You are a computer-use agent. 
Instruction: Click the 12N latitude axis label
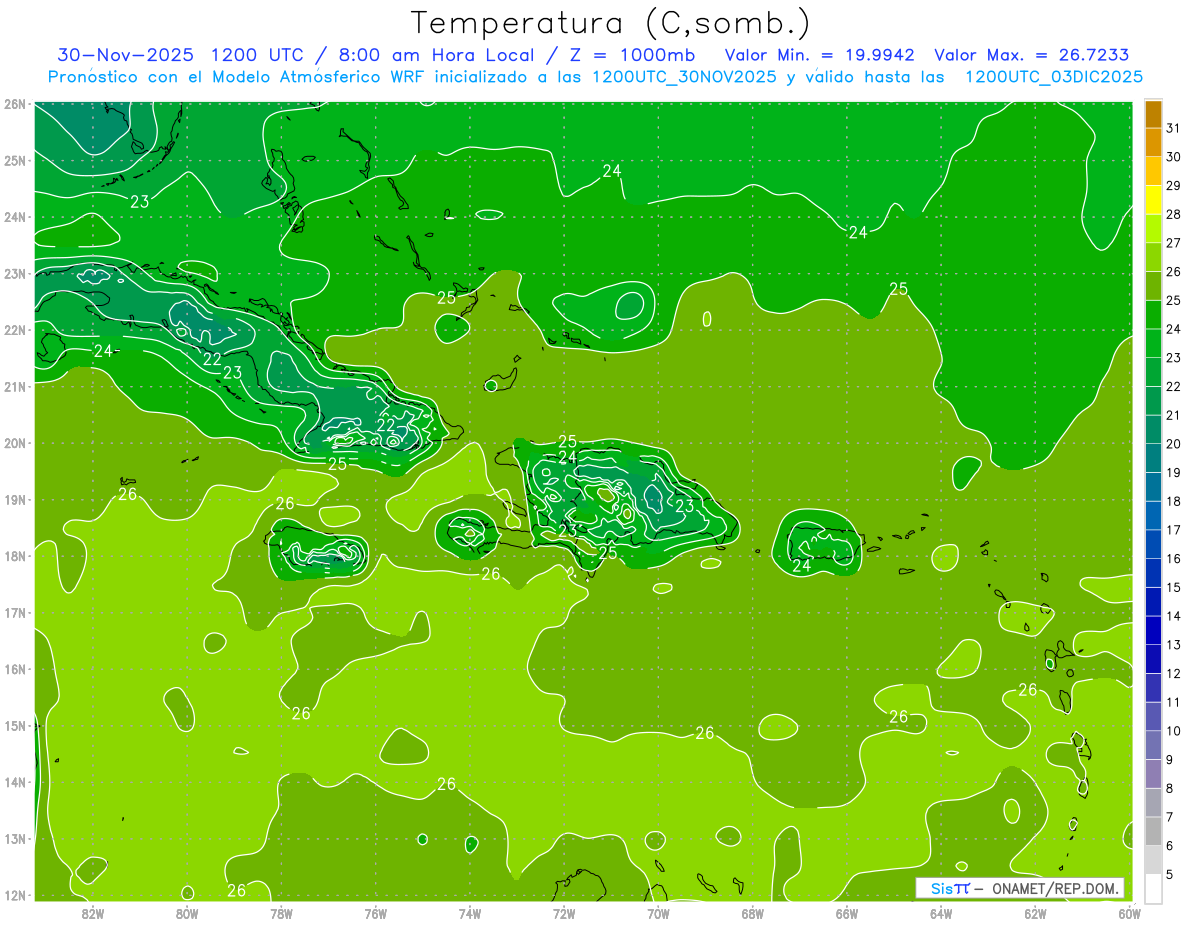coord(15,896)
